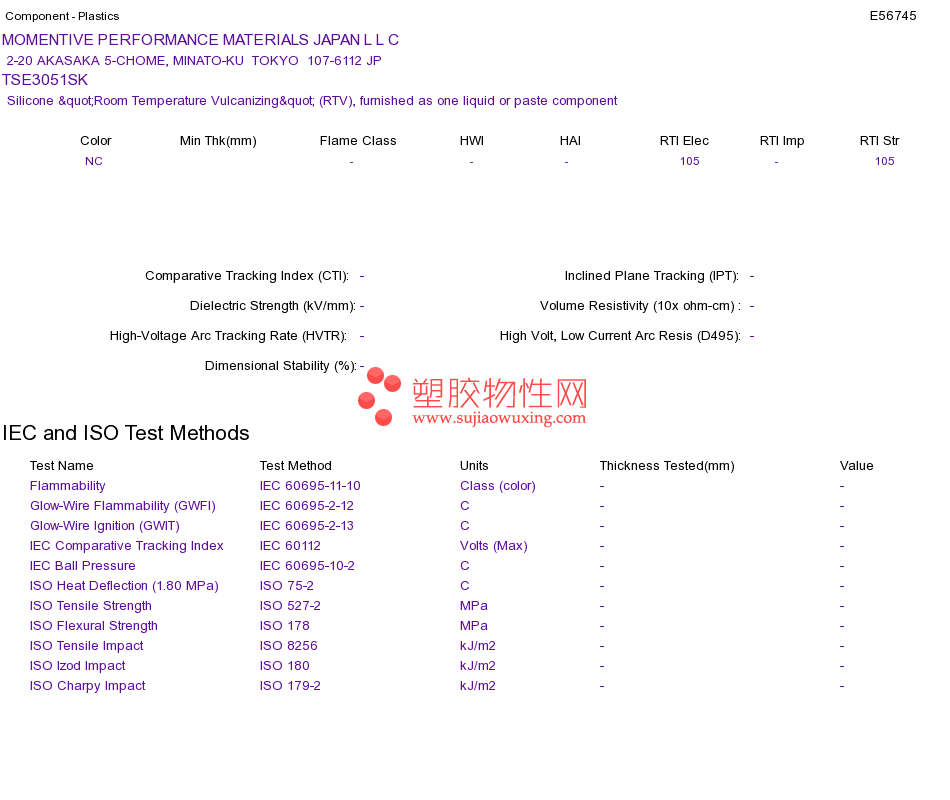Click the HWI column header
This screenshot has height=800, width=950.
tap(472, 141)
